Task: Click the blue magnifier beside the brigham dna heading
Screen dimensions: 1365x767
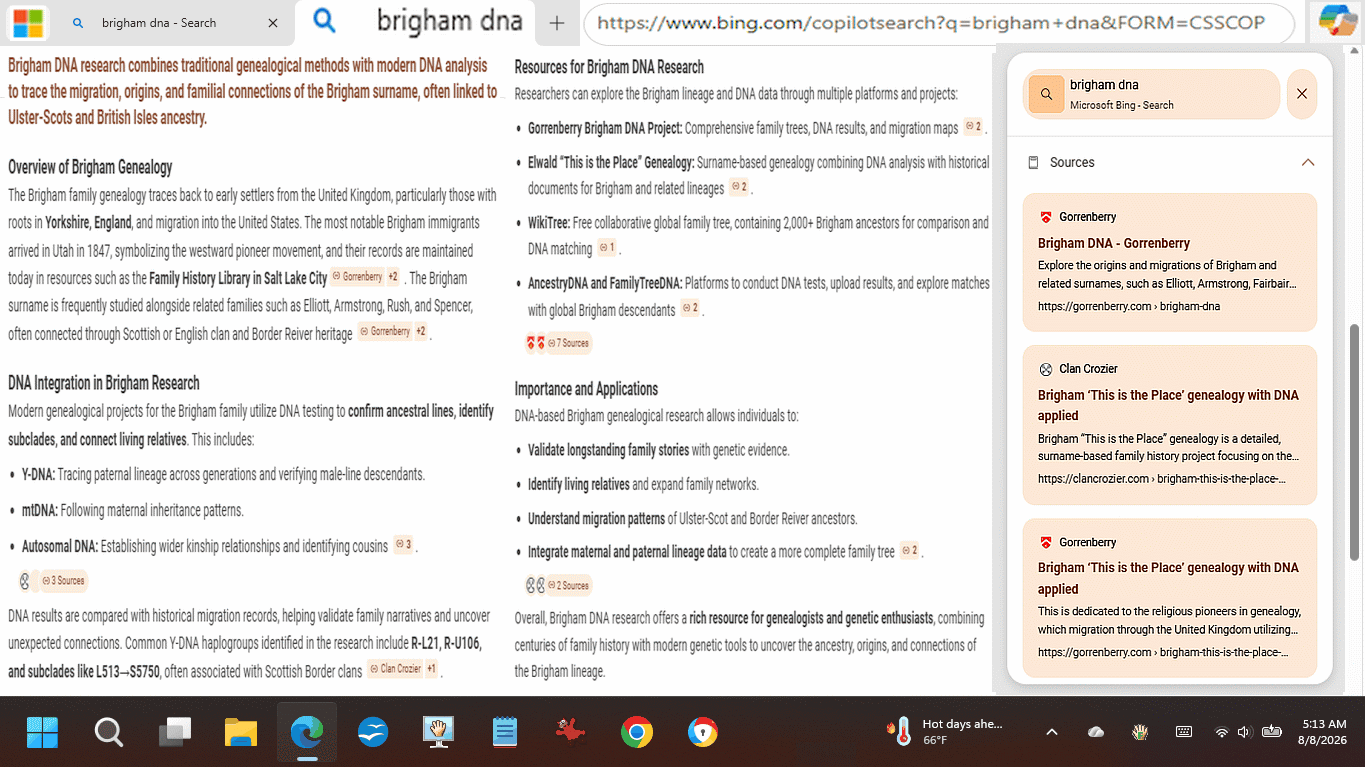Action: tap(323, 20)
